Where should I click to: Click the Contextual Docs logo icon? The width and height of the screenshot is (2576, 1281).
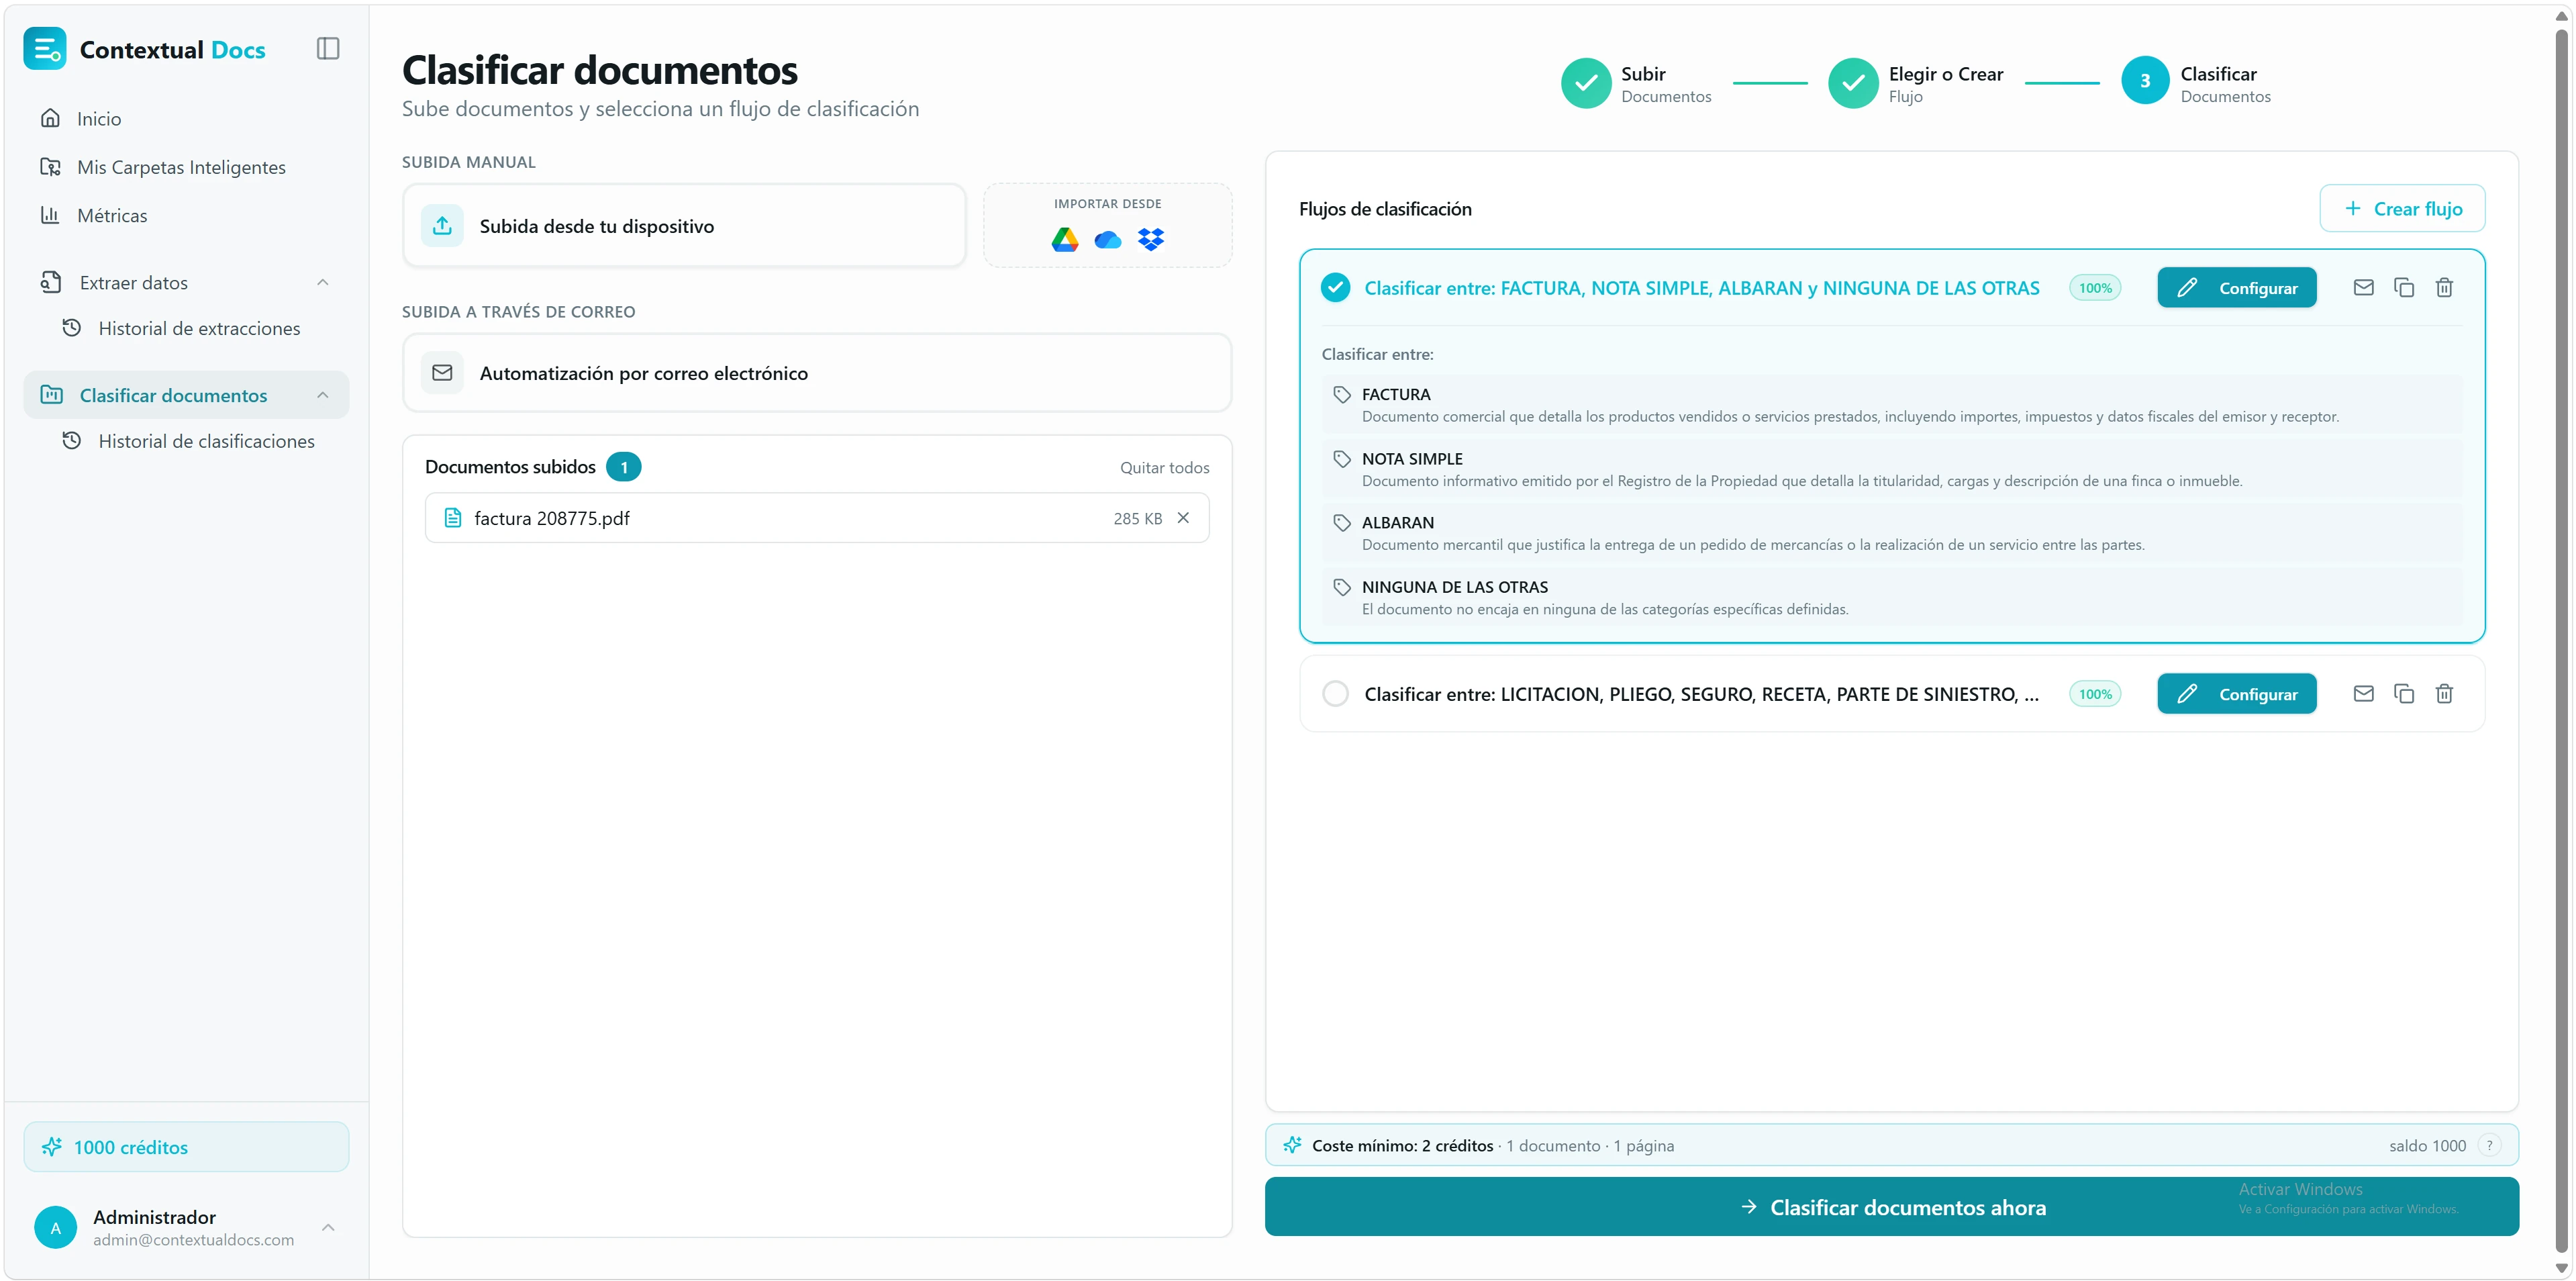45,49
